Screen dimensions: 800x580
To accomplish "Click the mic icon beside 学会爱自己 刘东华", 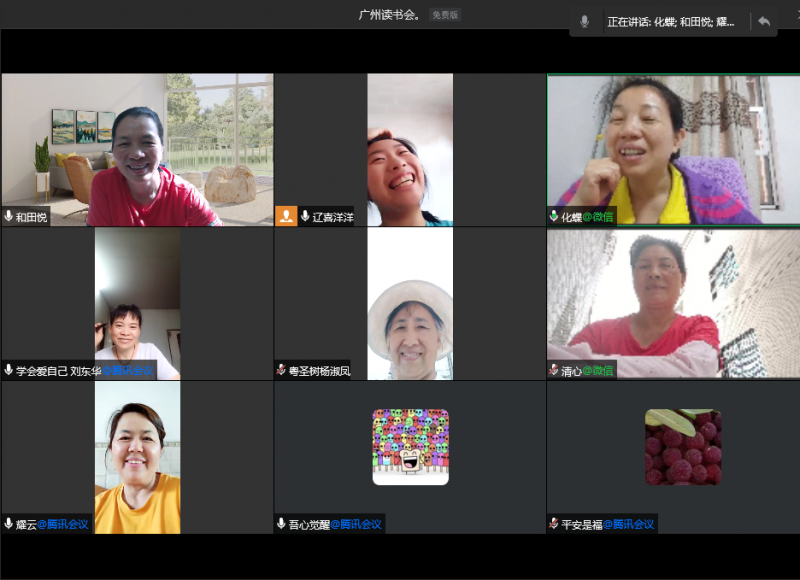I will pyautogui.click(x=9, y=370).
